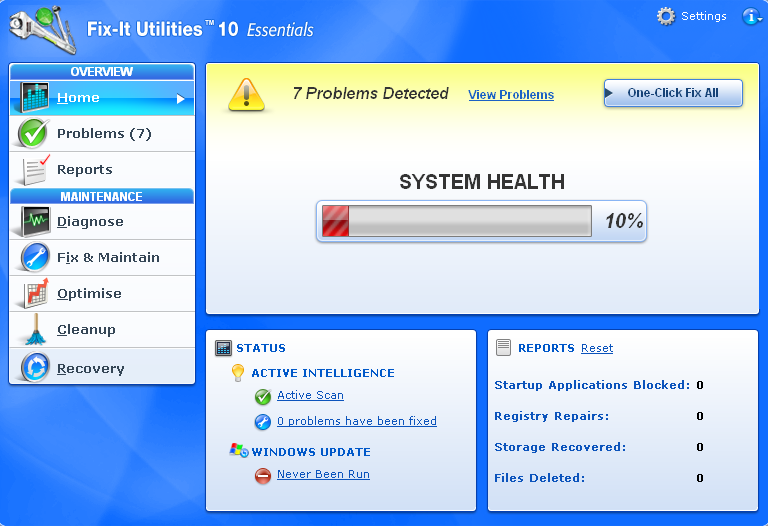Click the Optimise chart icon
The image size is (768, 526).
point(36,293)
